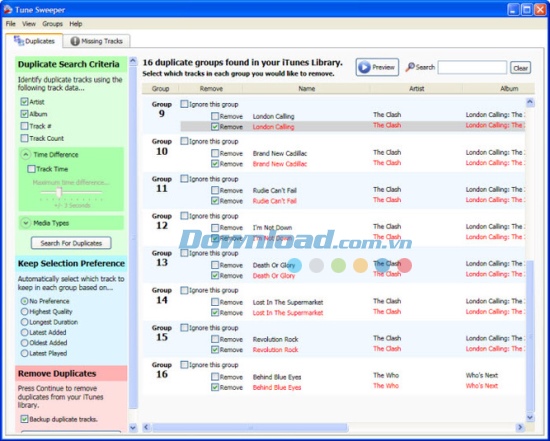
Task: Click the Preview play icon button
Action: tap(377, 67)
